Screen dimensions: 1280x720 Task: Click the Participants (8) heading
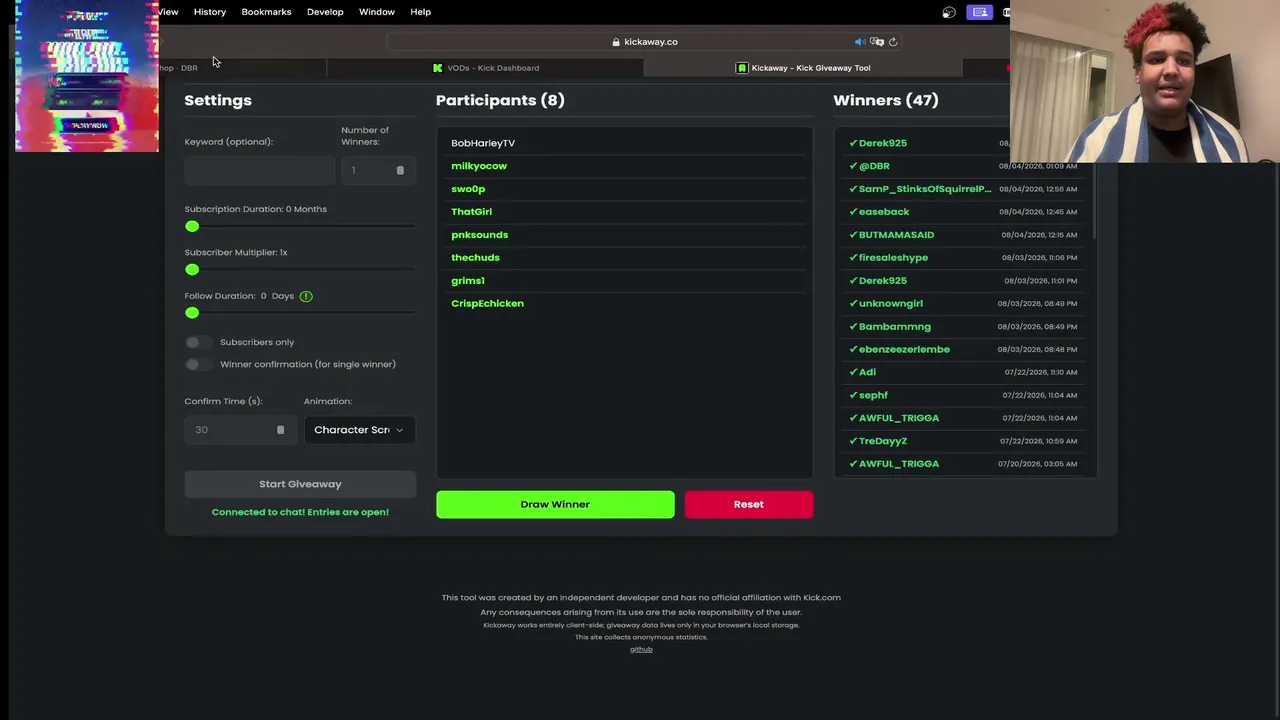[500, 100]
